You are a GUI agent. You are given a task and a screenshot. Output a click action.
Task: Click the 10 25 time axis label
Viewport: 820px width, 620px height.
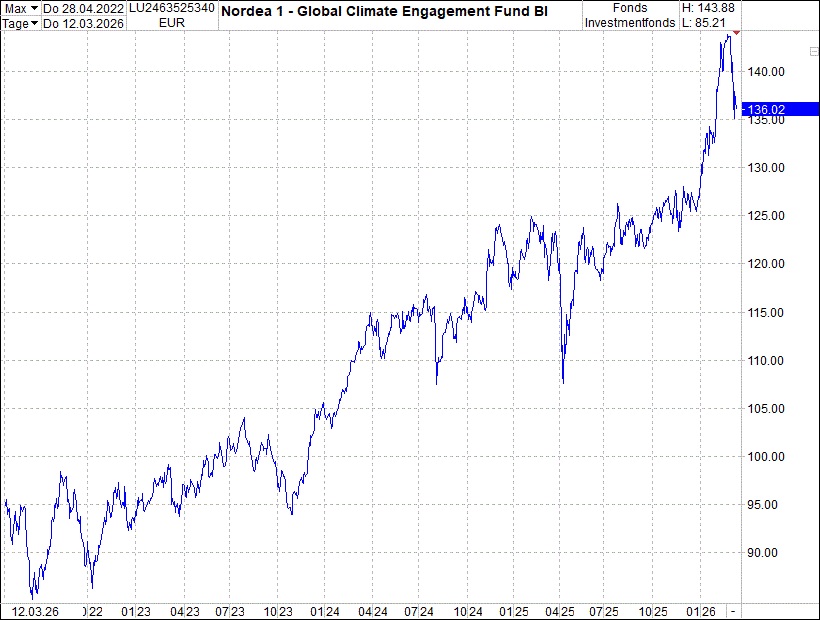(653, 612)
